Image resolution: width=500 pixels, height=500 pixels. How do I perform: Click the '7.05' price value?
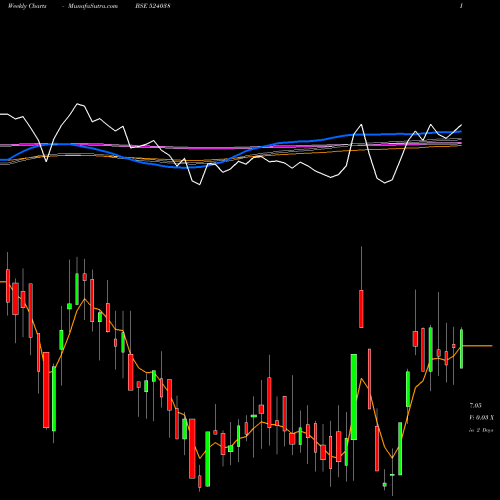tap(475, 406)
